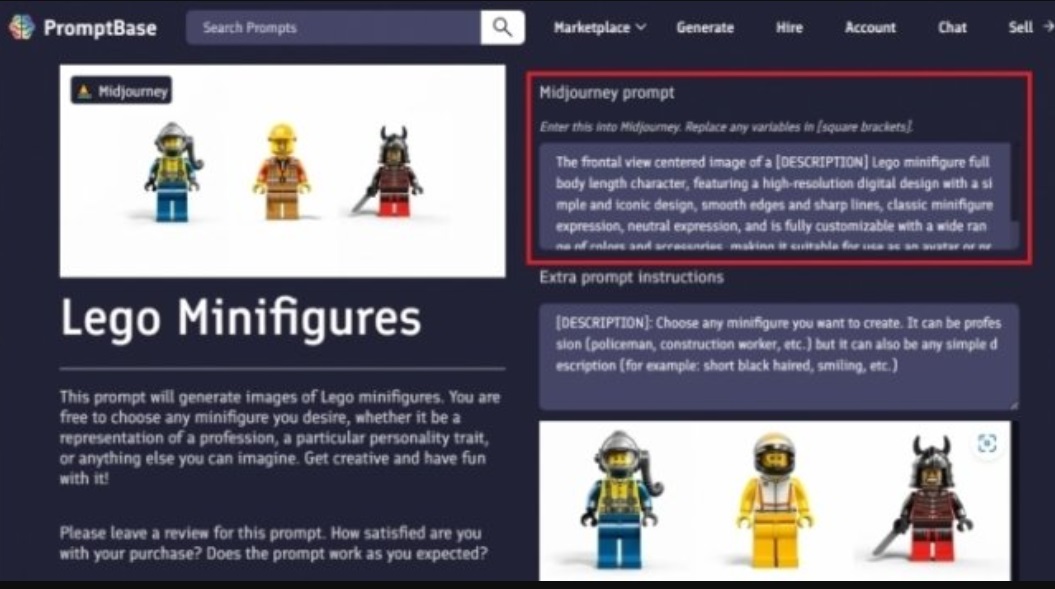Image resolution: width=1055 pixels, height=589 pixels.
Task: Click the chevron beside Marketplace
Action: pyautogui.click(x=641, y=28)
